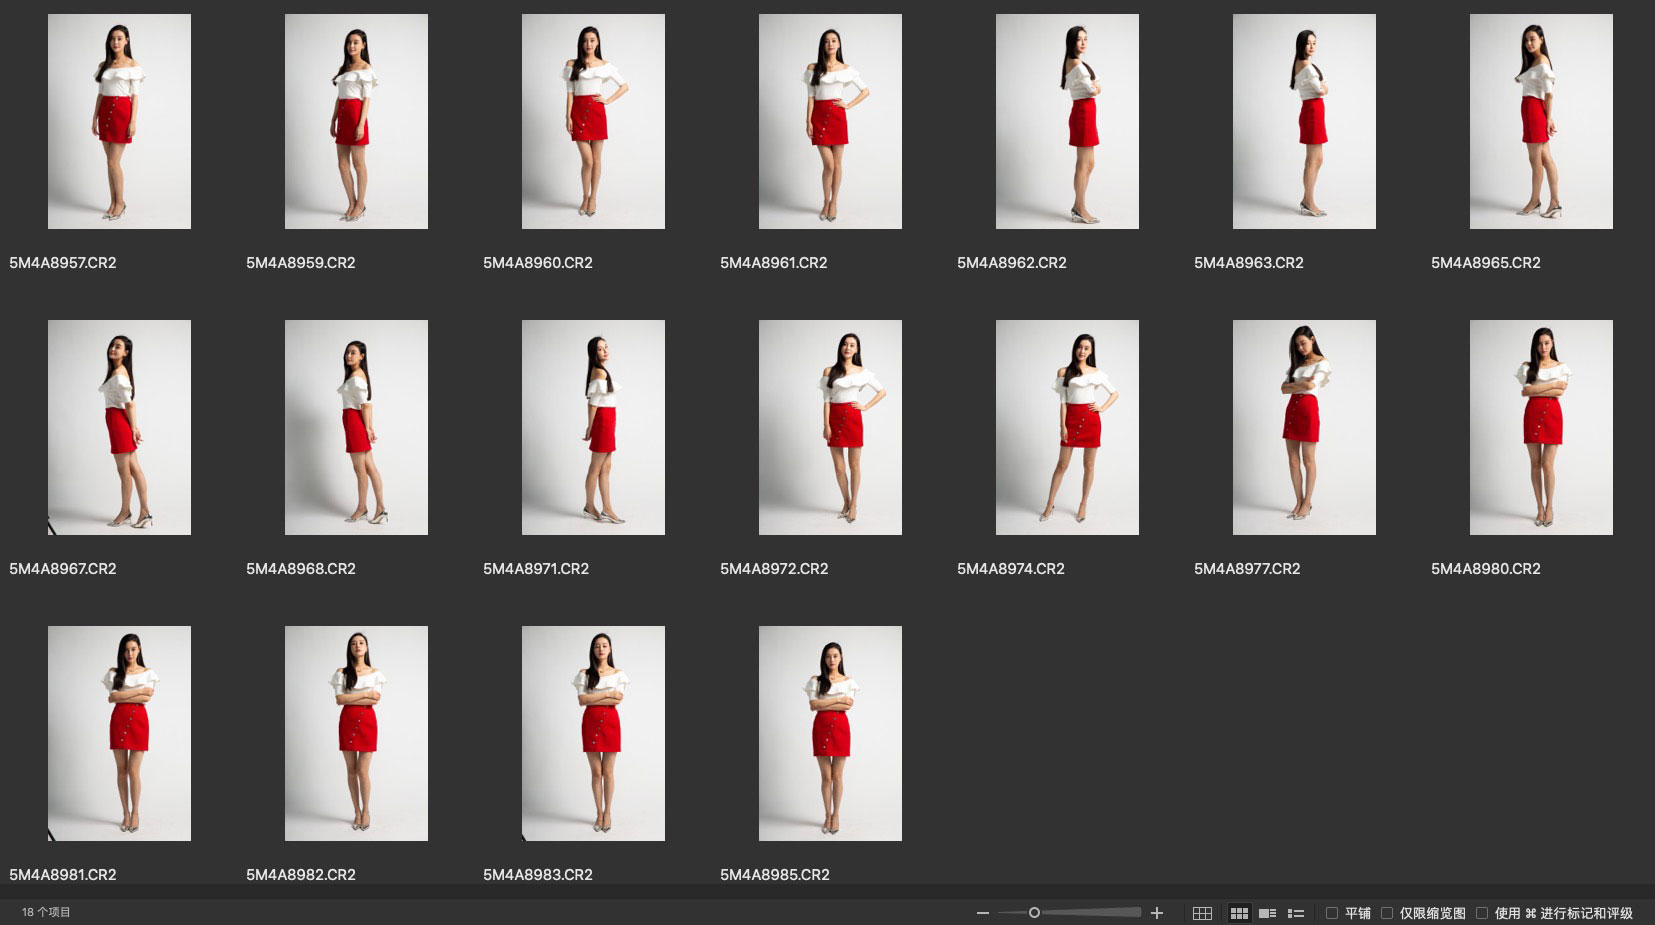Switch to details view icon
The width and height of the screenshot is (1655, 925).
coord(1267,913)
